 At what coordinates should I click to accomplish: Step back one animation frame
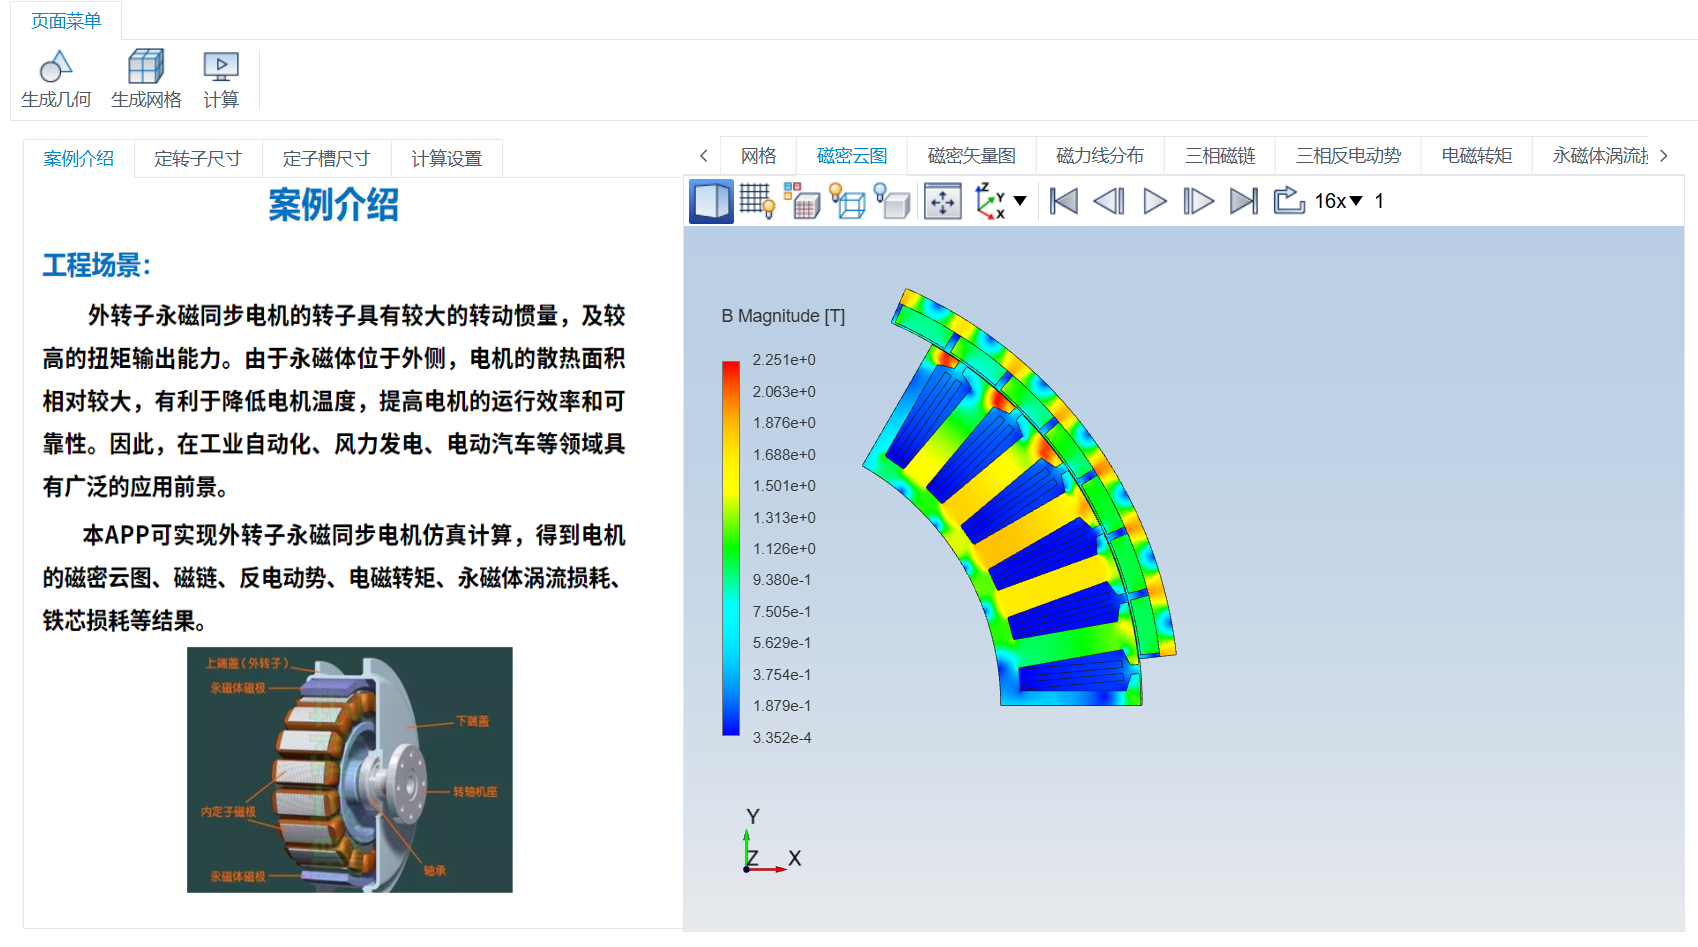[x=1109, y=201]
